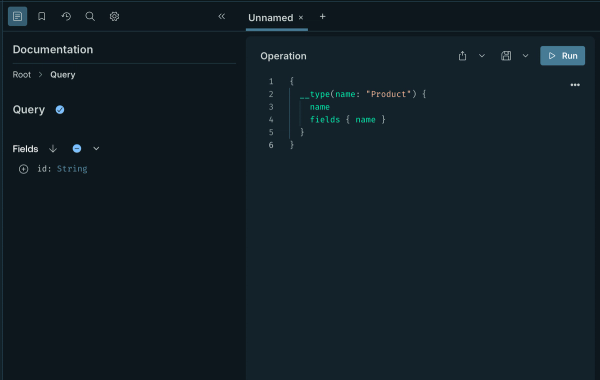
Task: Place cursor on line 3 name field
Action: [320, 107]
